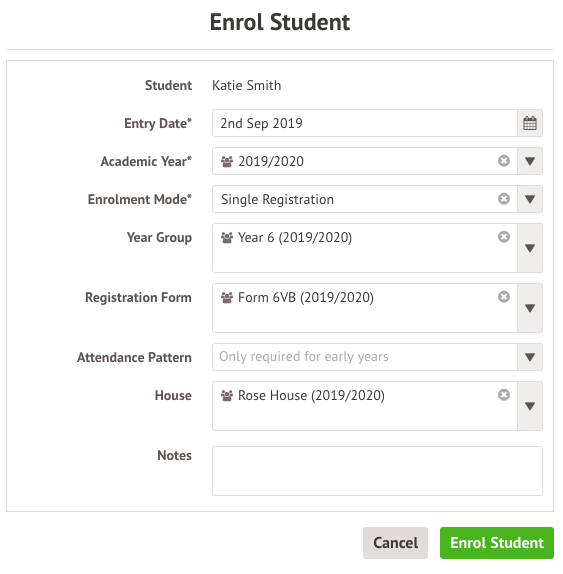Click the Entry Date field showing 2nd Sep 2019
Screen dimensions: 563x574
[x=365, y=123]
